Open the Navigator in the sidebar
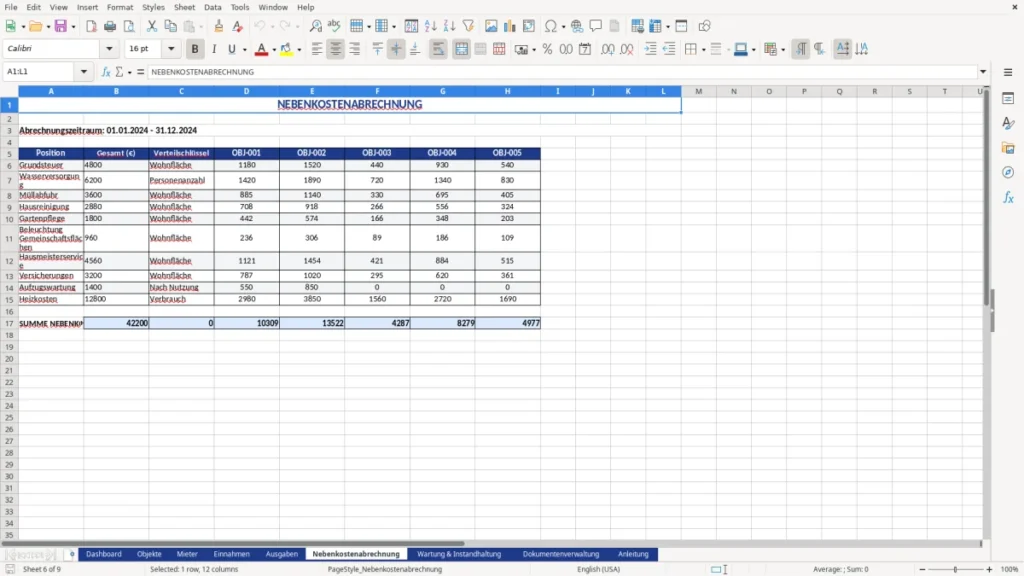 [1008, 172]
